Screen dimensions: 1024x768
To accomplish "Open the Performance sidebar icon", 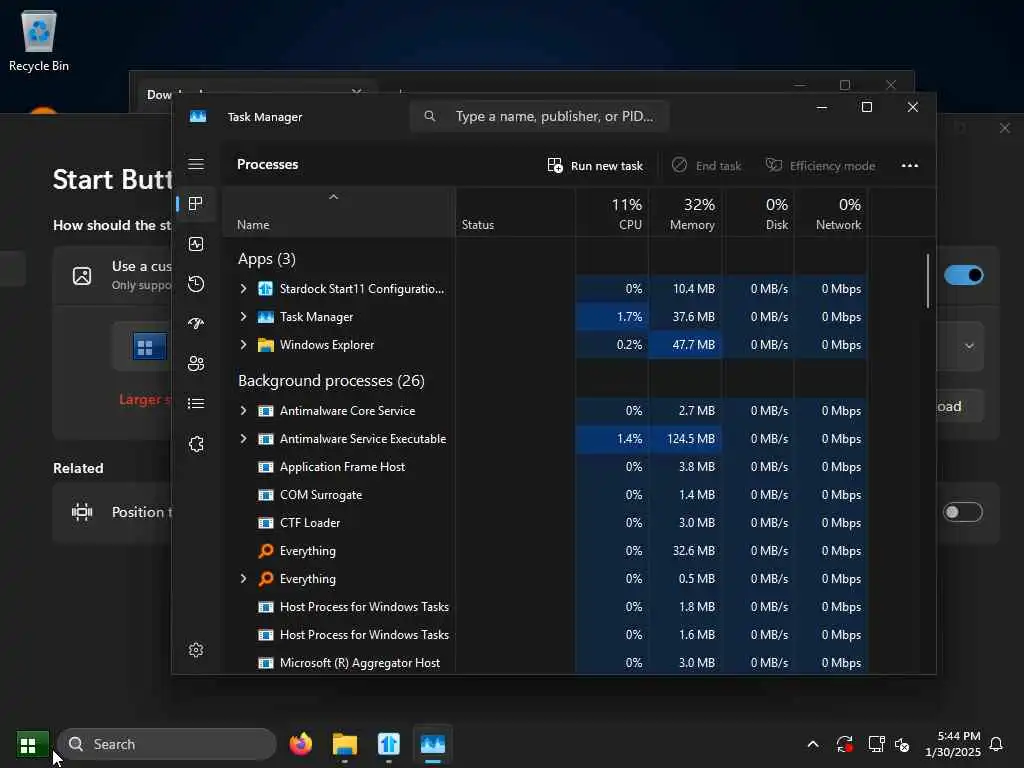I will tap(196, 244).
